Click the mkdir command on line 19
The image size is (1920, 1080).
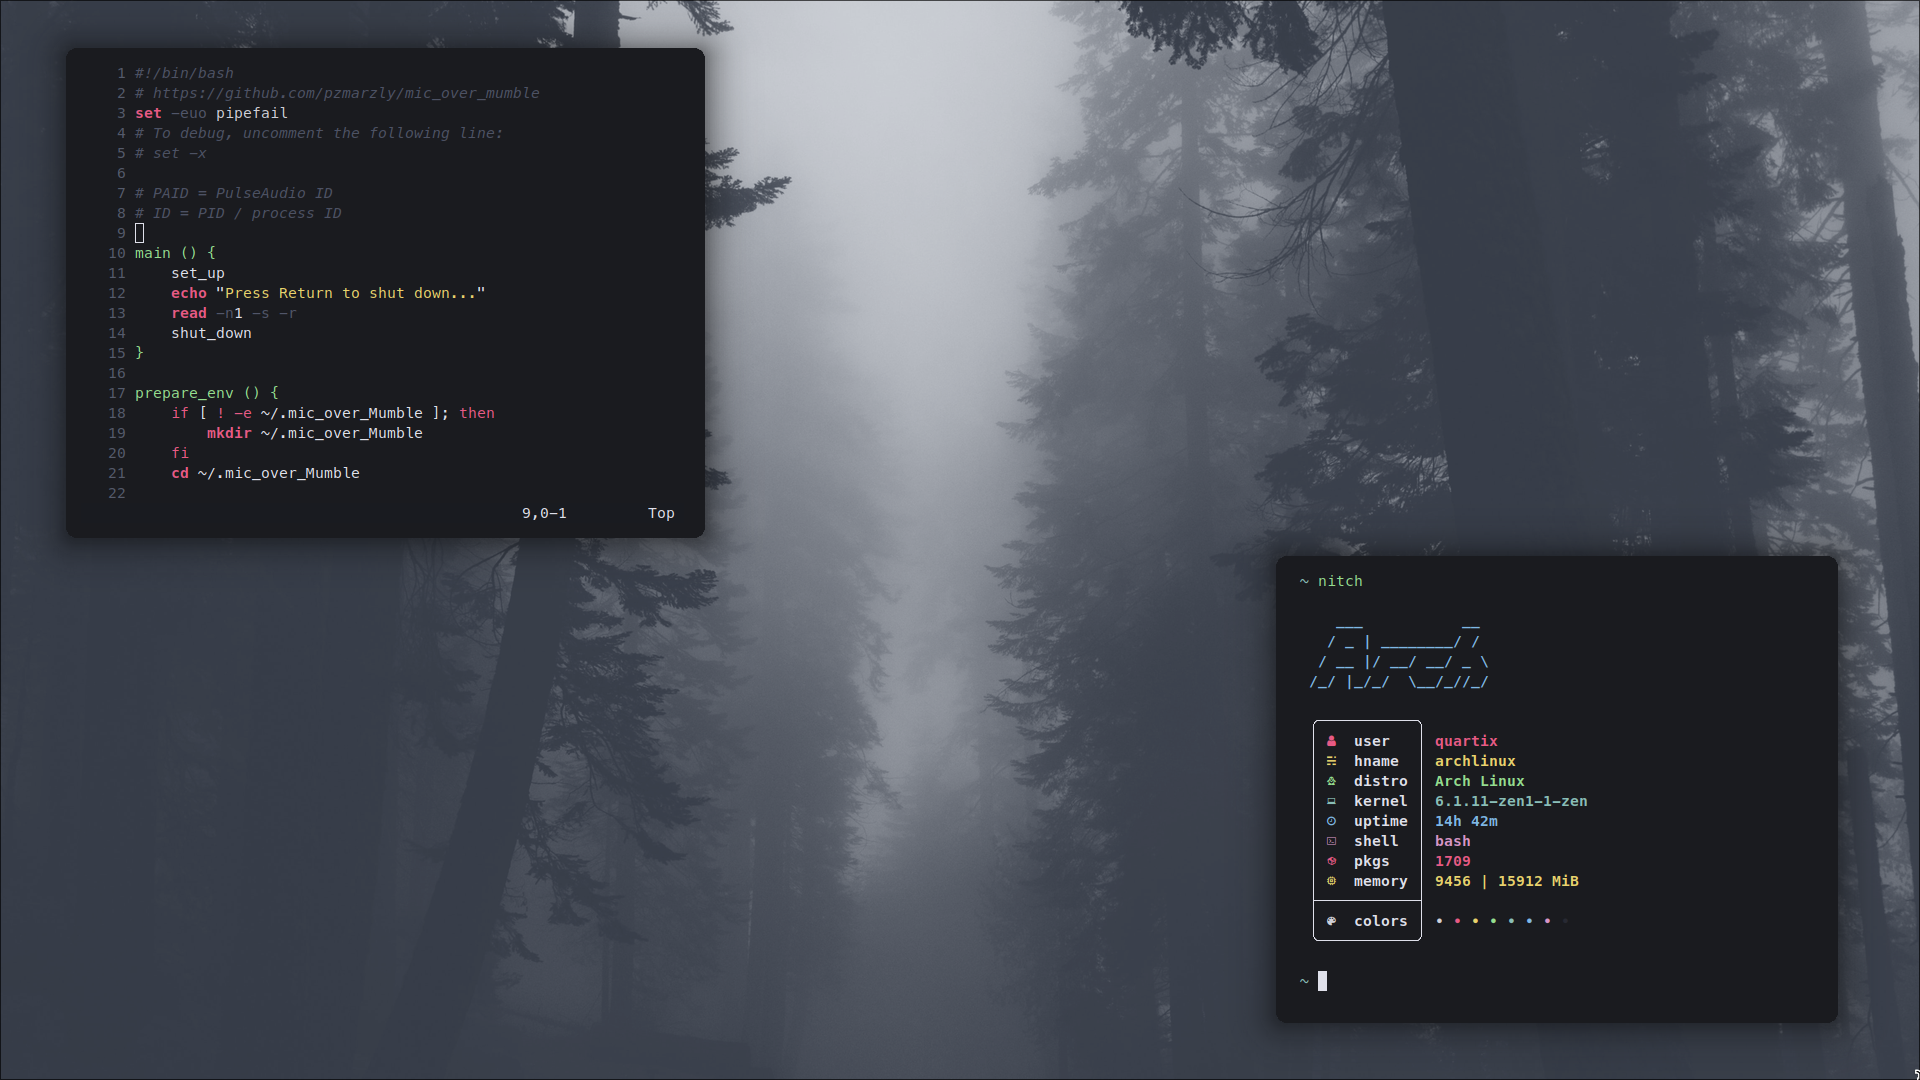(229, 433)
